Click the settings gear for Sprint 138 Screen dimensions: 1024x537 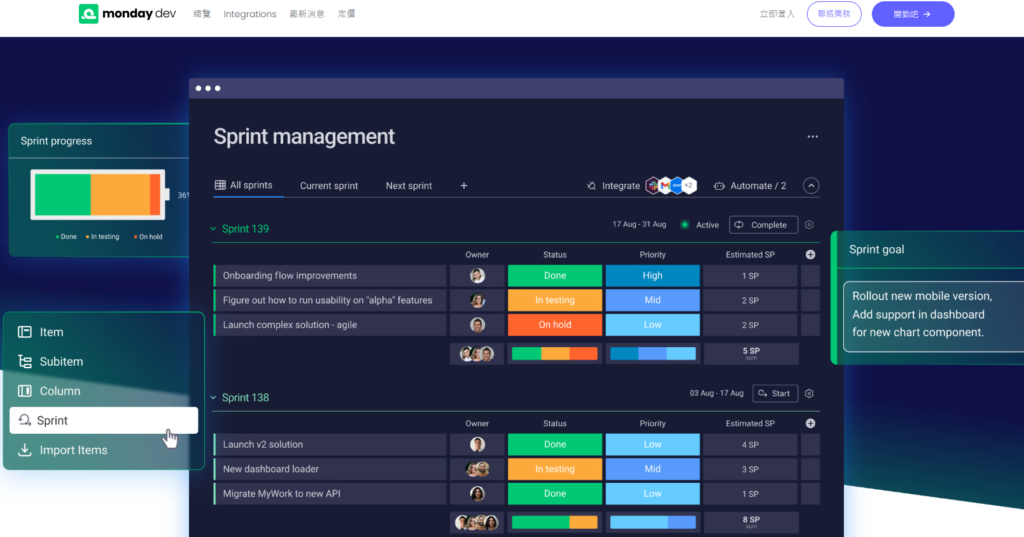click(809, 393)
